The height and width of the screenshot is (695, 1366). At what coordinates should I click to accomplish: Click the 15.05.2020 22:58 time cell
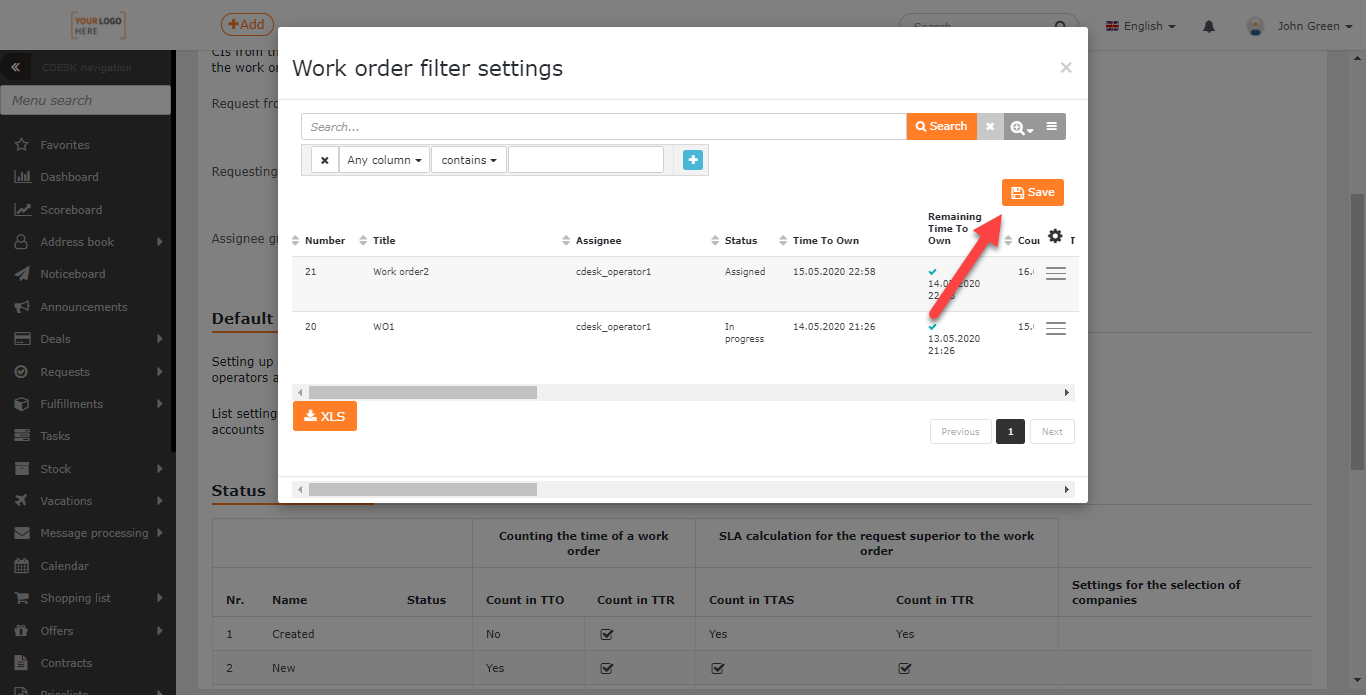pyautogui.click(x=834, y=272)
